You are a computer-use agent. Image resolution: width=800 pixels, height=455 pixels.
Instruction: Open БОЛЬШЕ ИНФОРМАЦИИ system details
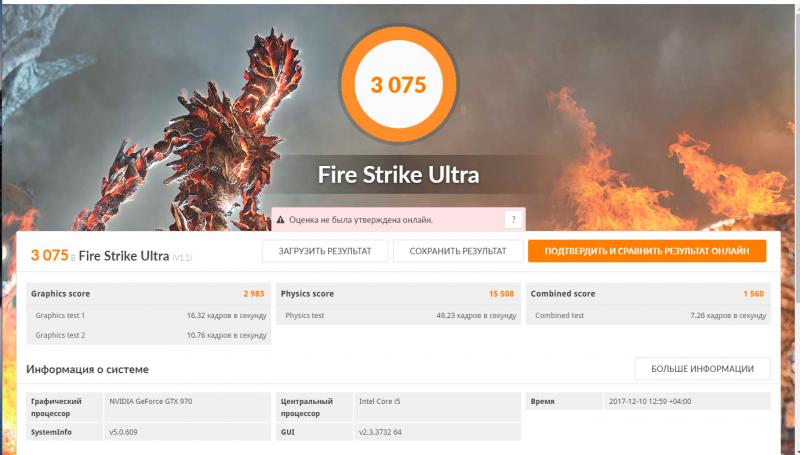702,368
